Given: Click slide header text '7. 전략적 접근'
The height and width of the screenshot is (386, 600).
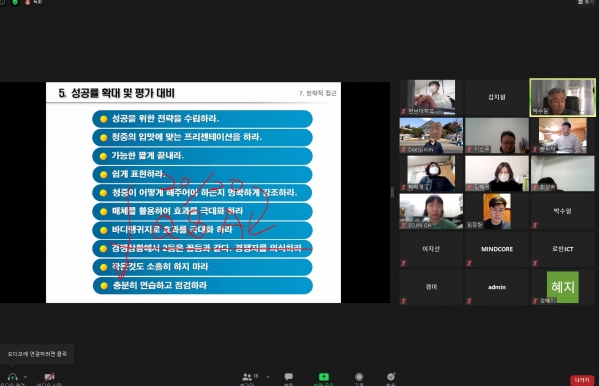Looking at the screenshot, I should pyautogui.click(x=318, y=93).
